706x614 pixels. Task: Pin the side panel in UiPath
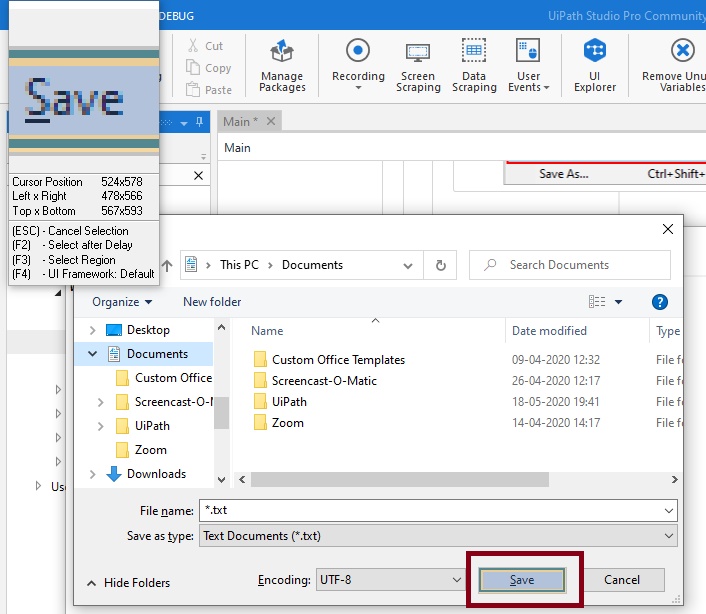[199, 122]
